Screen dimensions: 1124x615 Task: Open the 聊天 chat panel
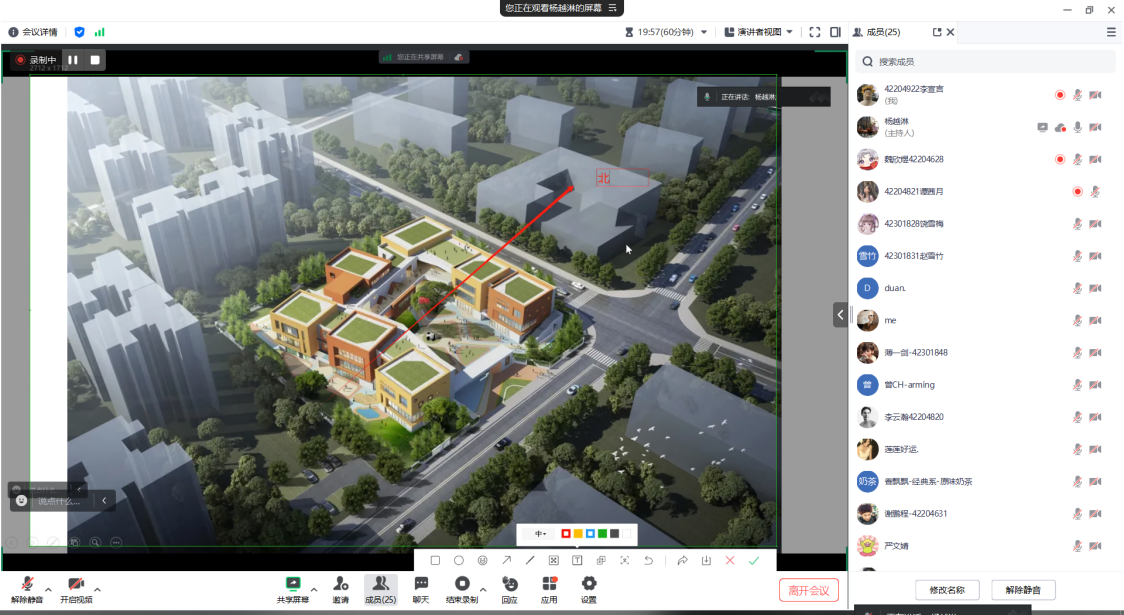421,589
